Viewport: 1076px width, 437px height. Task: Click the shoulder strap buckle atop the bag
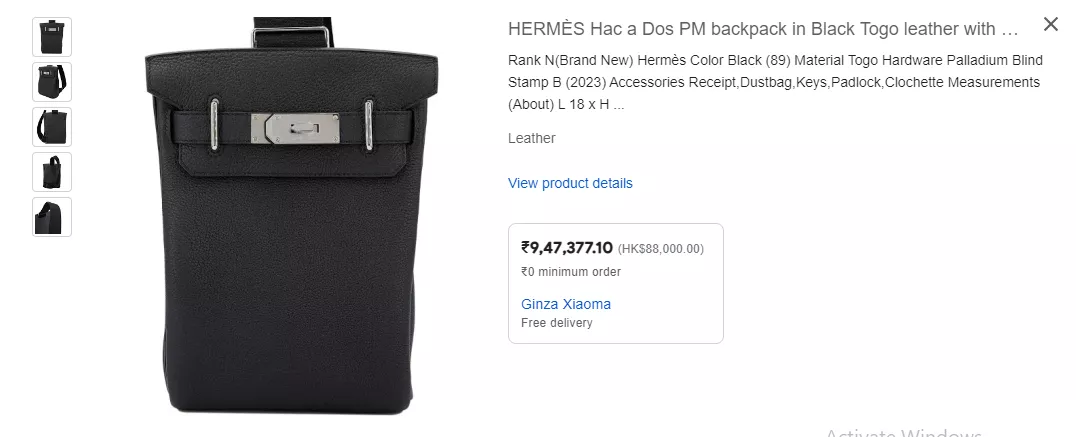[x=292, y=36]
